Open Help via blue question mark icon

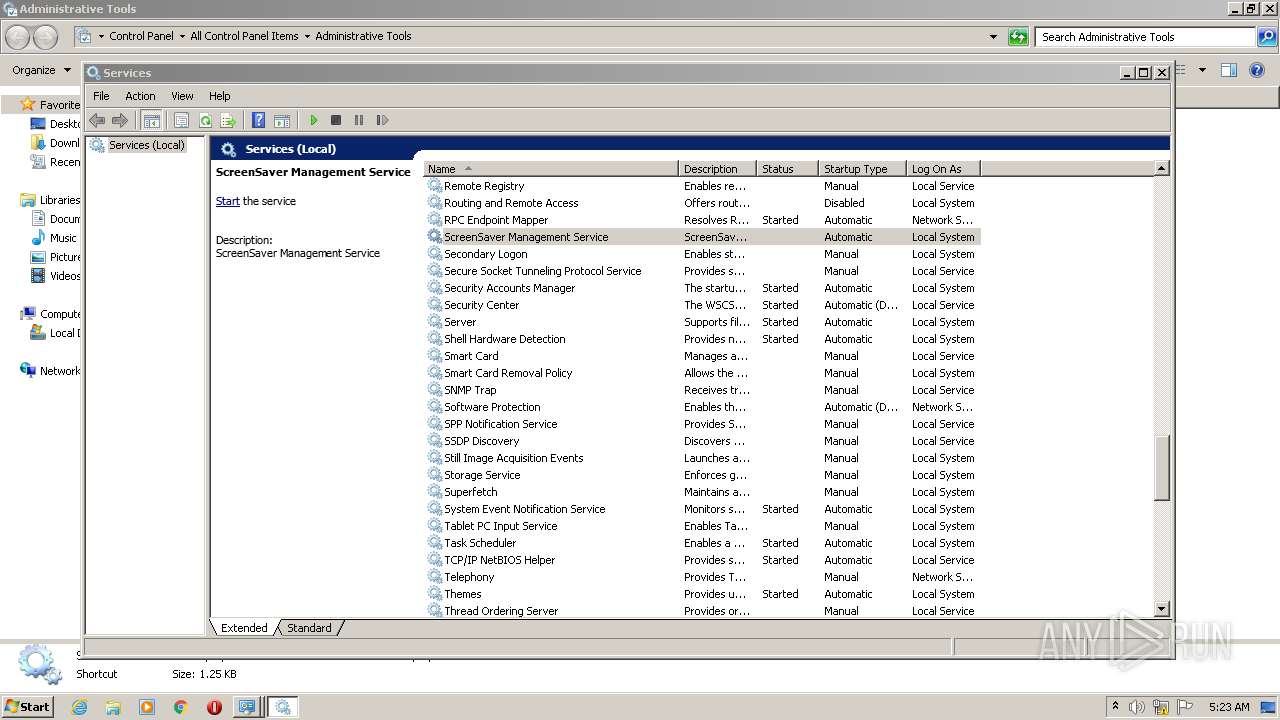tap(258, 120)
